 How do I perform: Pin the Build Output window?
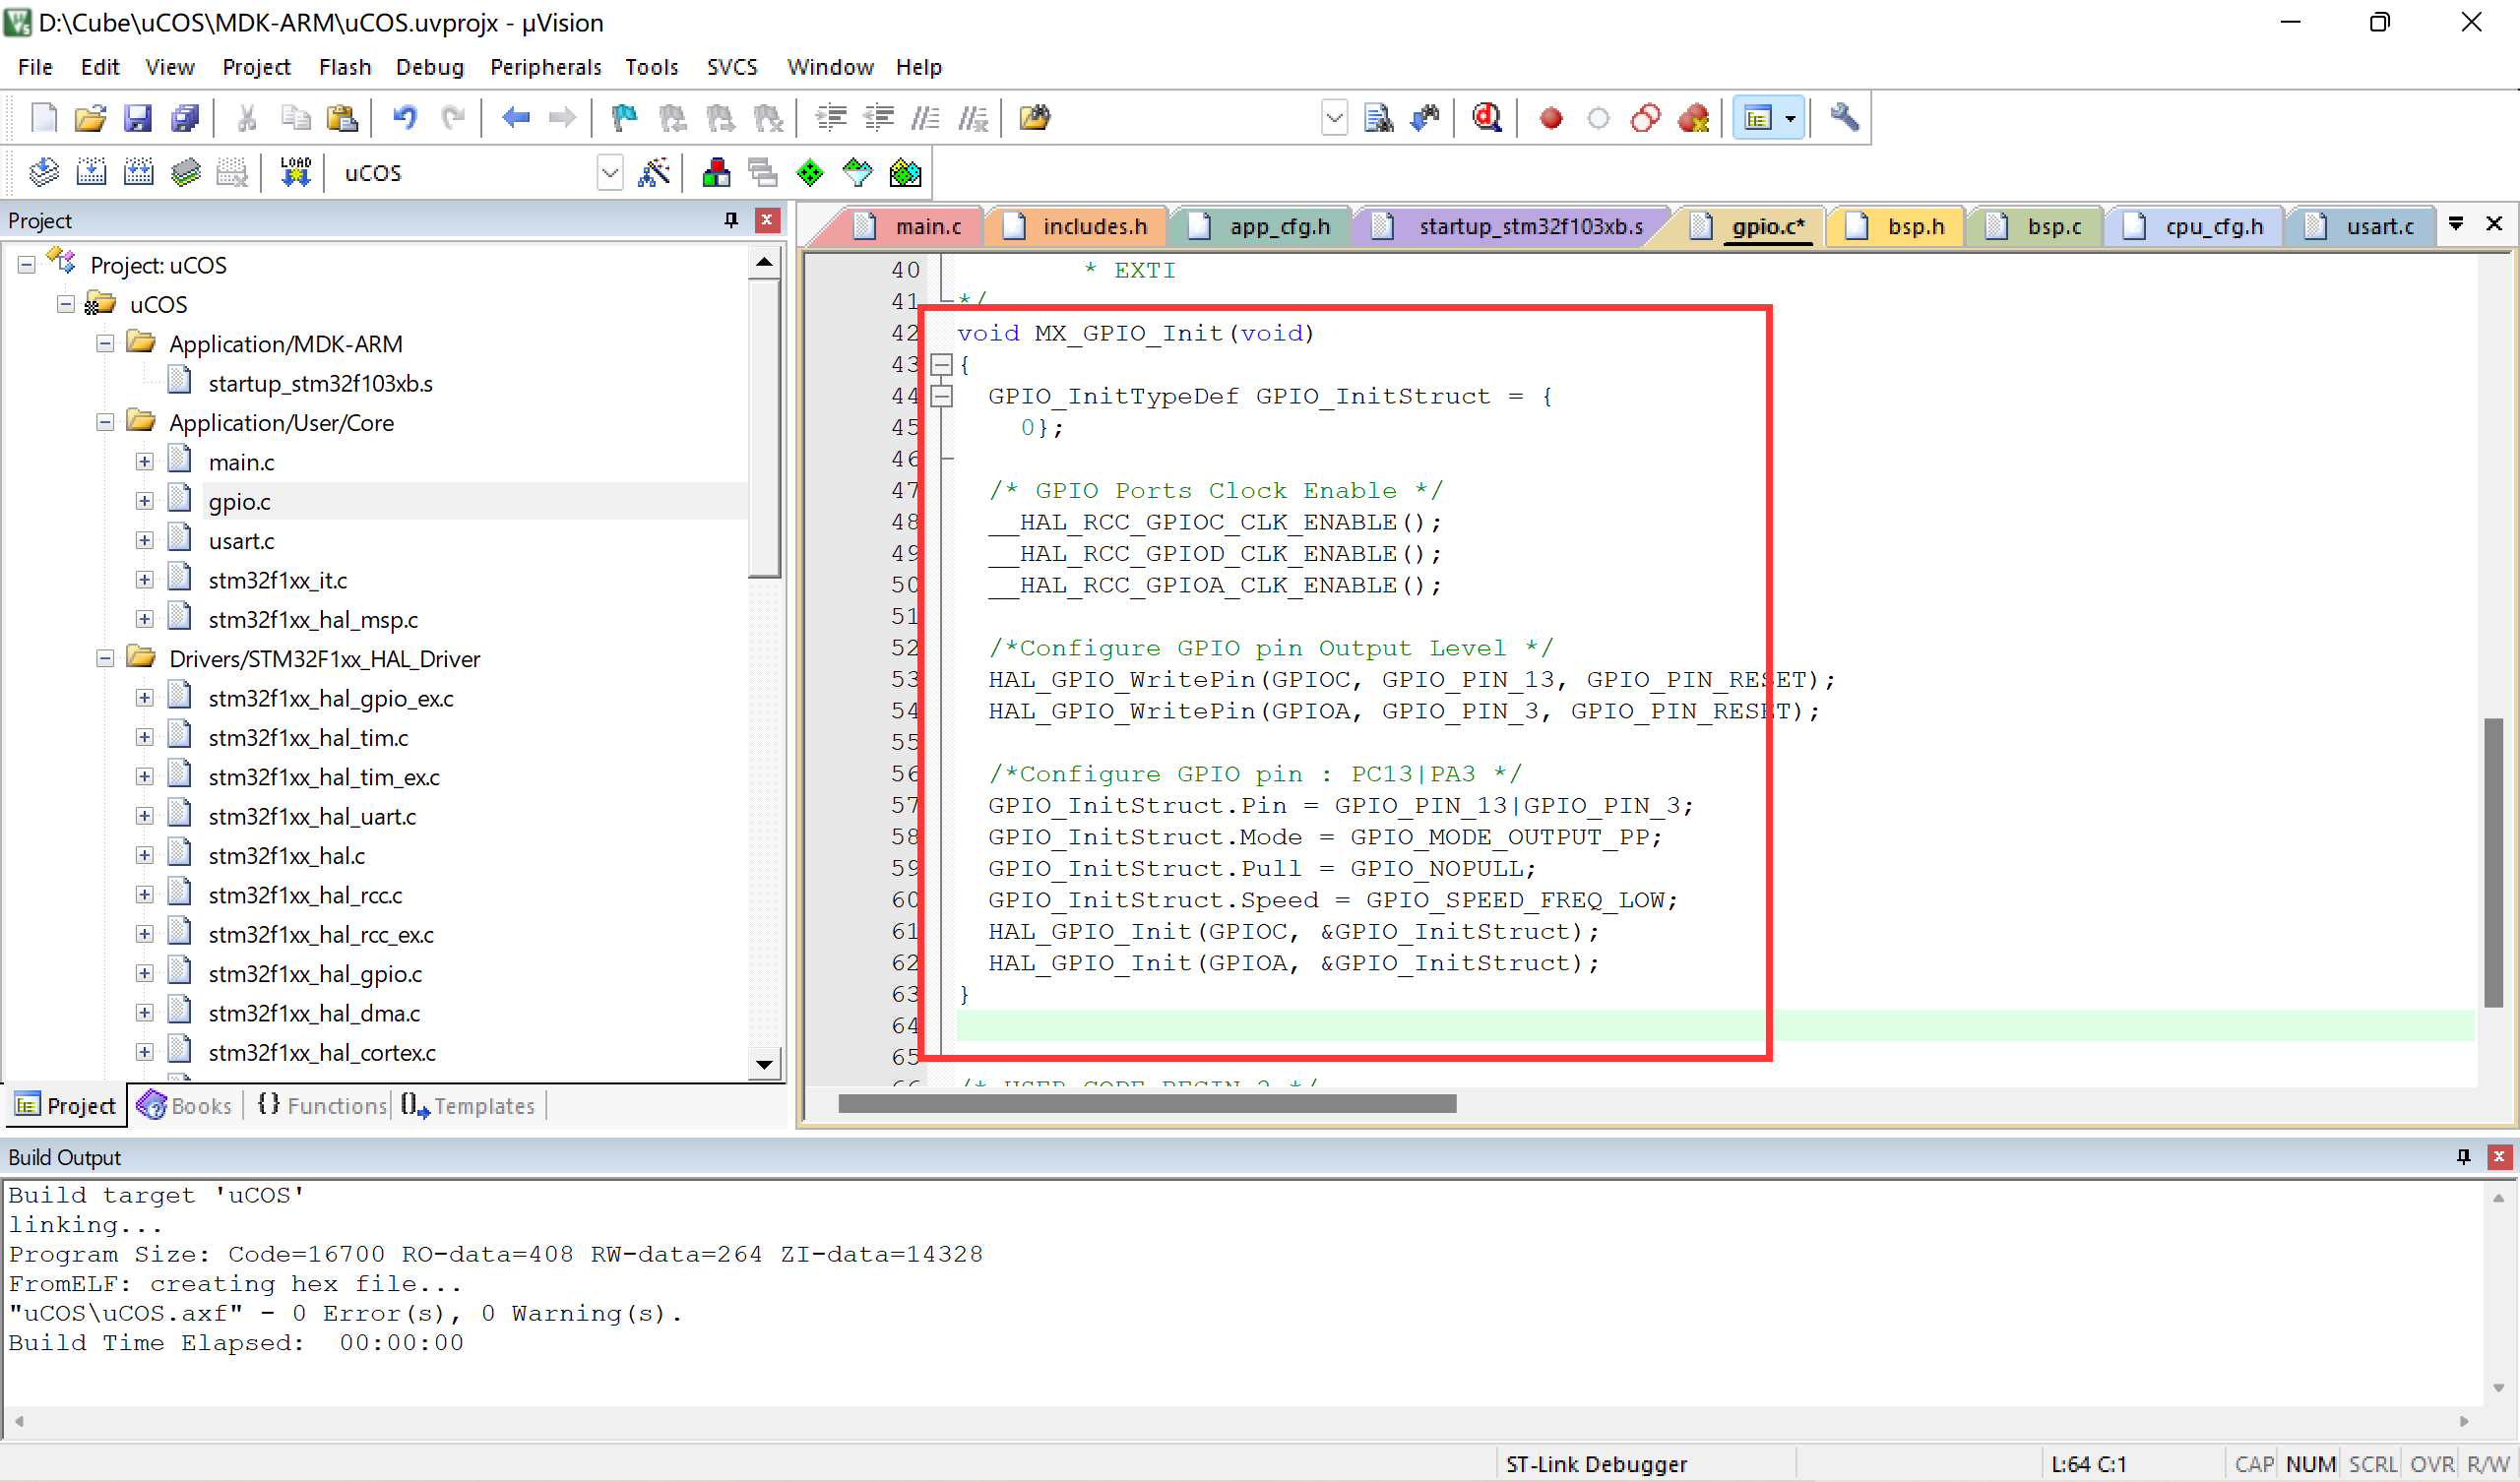(2462, 1157)
